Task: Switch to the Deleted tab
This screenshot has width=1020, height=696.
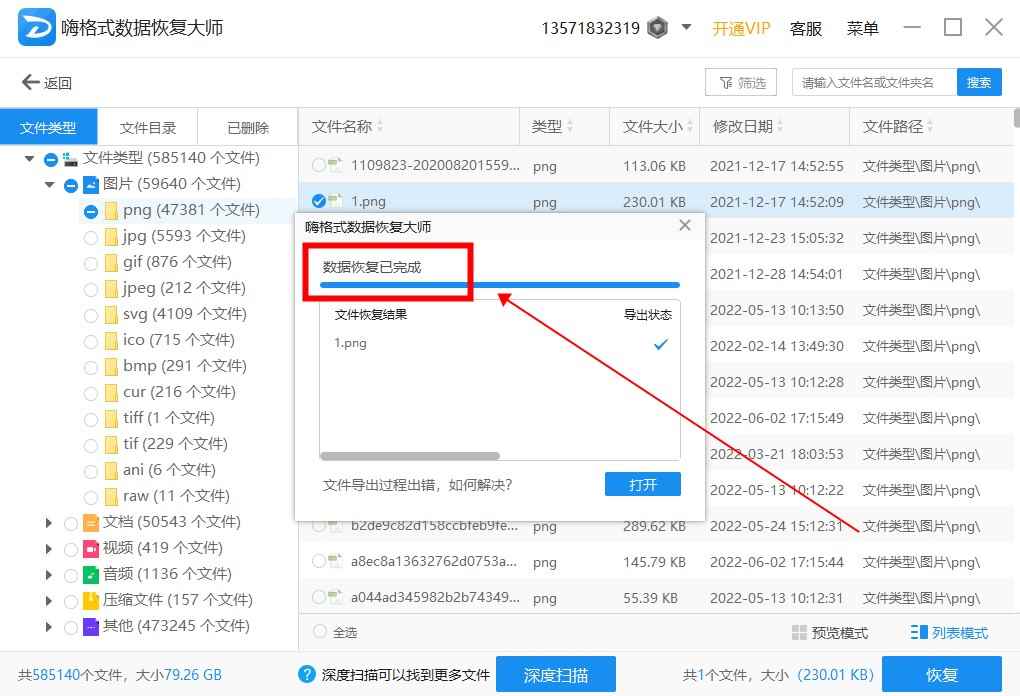Action: (247, 128)
